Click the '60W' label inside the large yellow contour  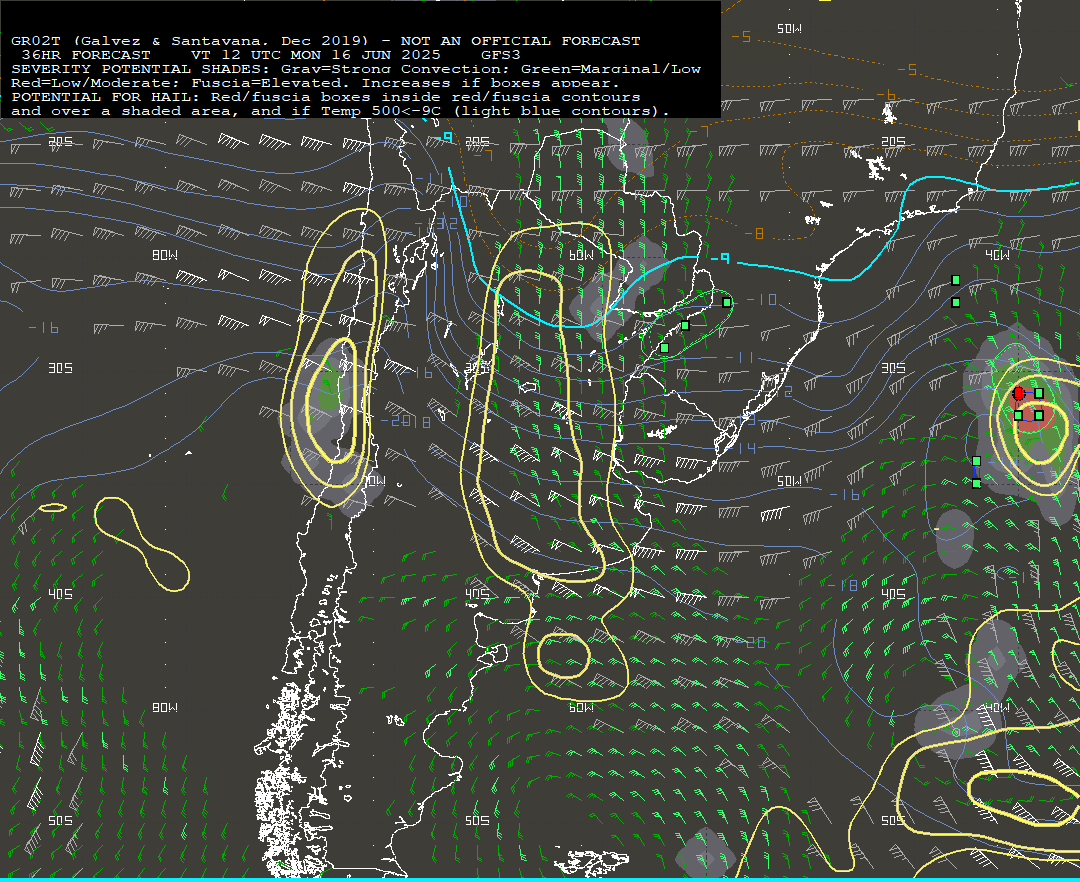click(x=581, y=255)
